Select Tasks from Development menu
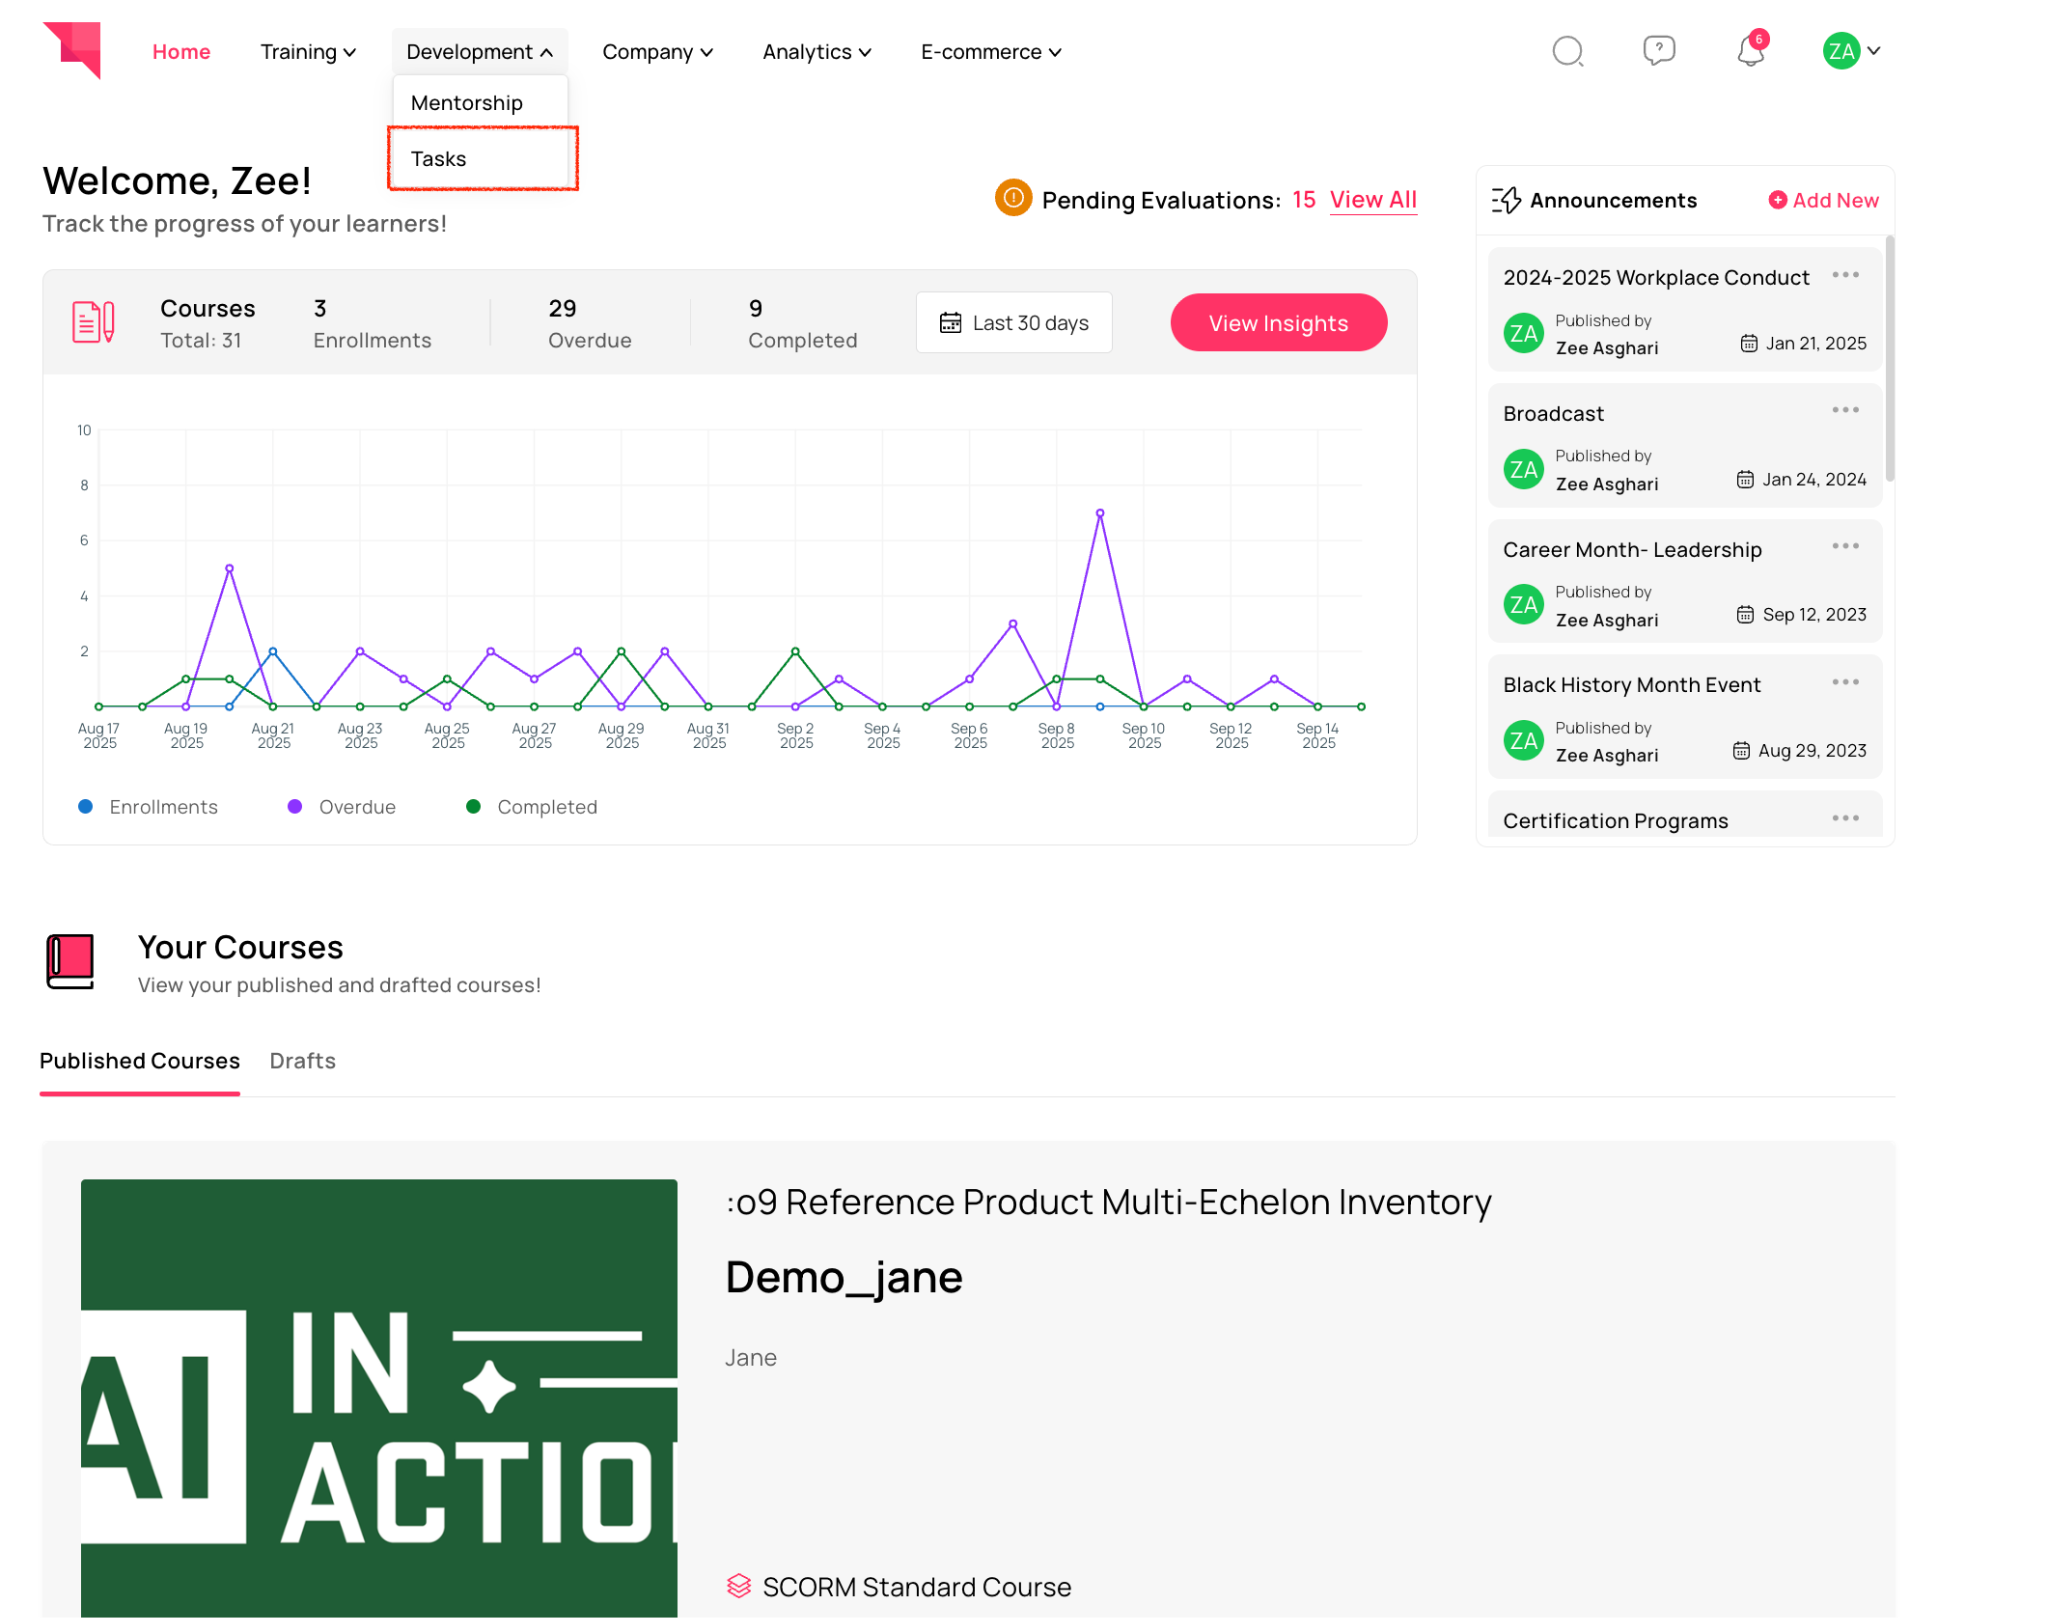 pyautogui.click(x=439, y=159)
